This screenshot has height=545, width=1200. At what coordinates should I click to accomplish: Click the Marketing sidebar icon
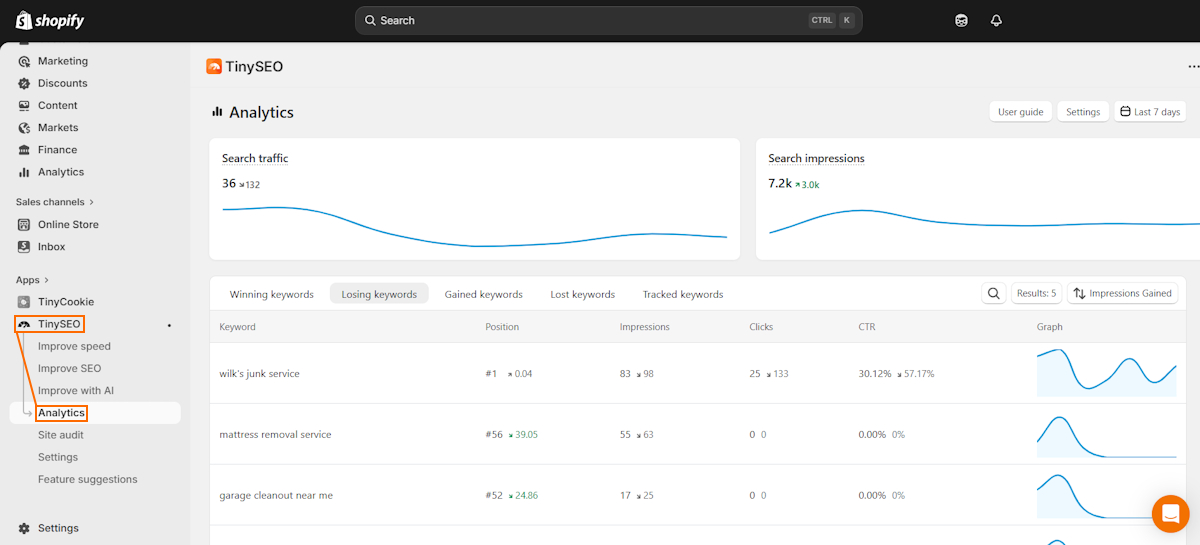[x=24, y=61]
